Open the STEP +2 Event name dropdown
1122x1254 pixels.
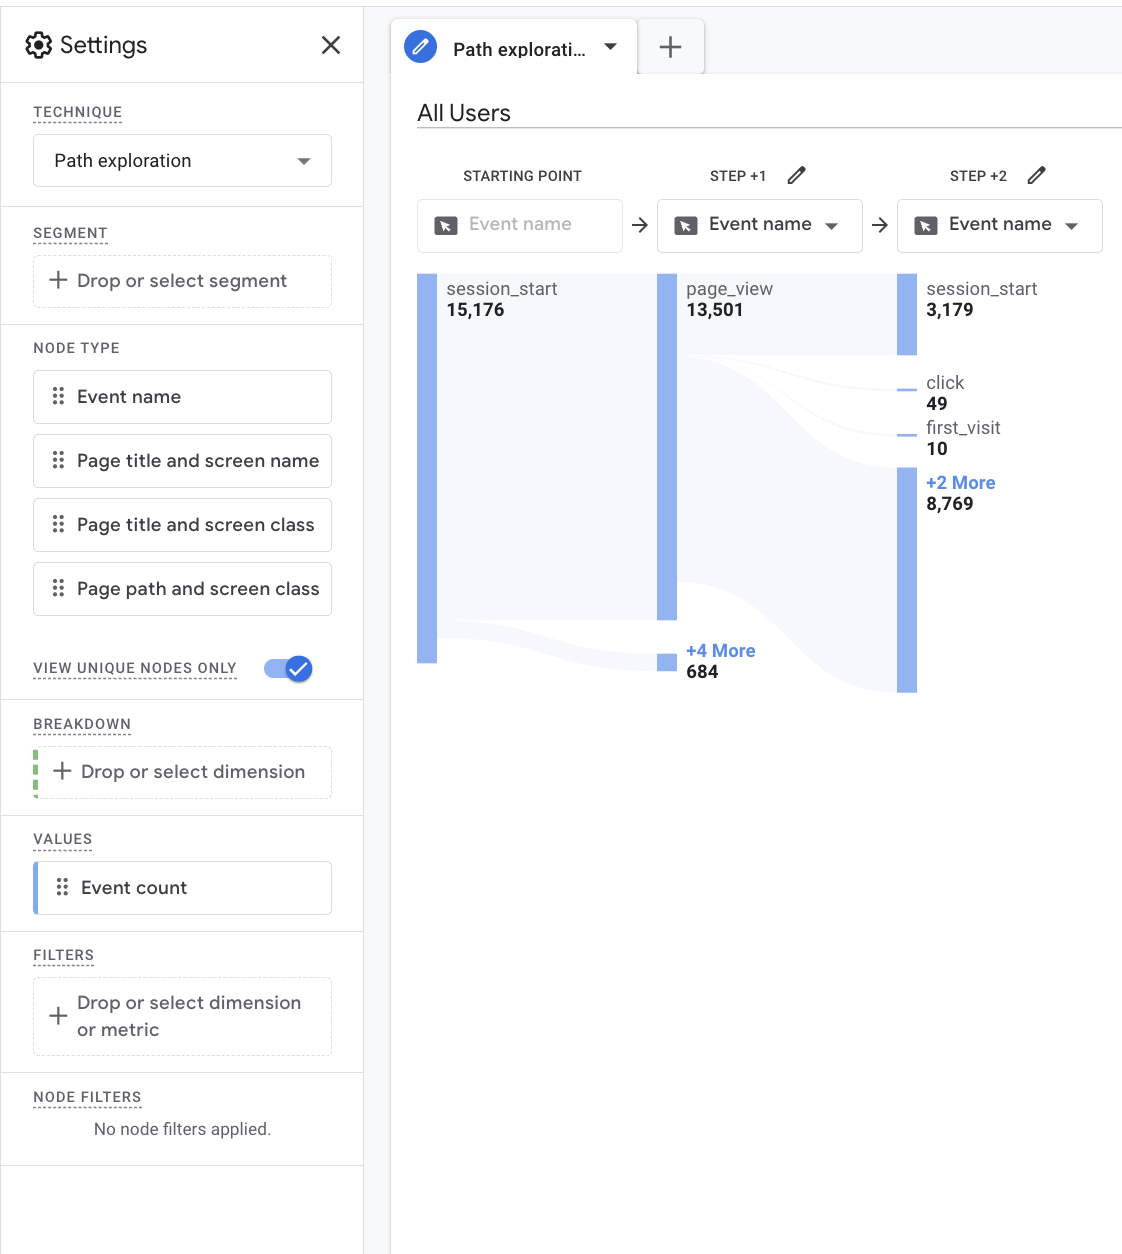[999, 225]
